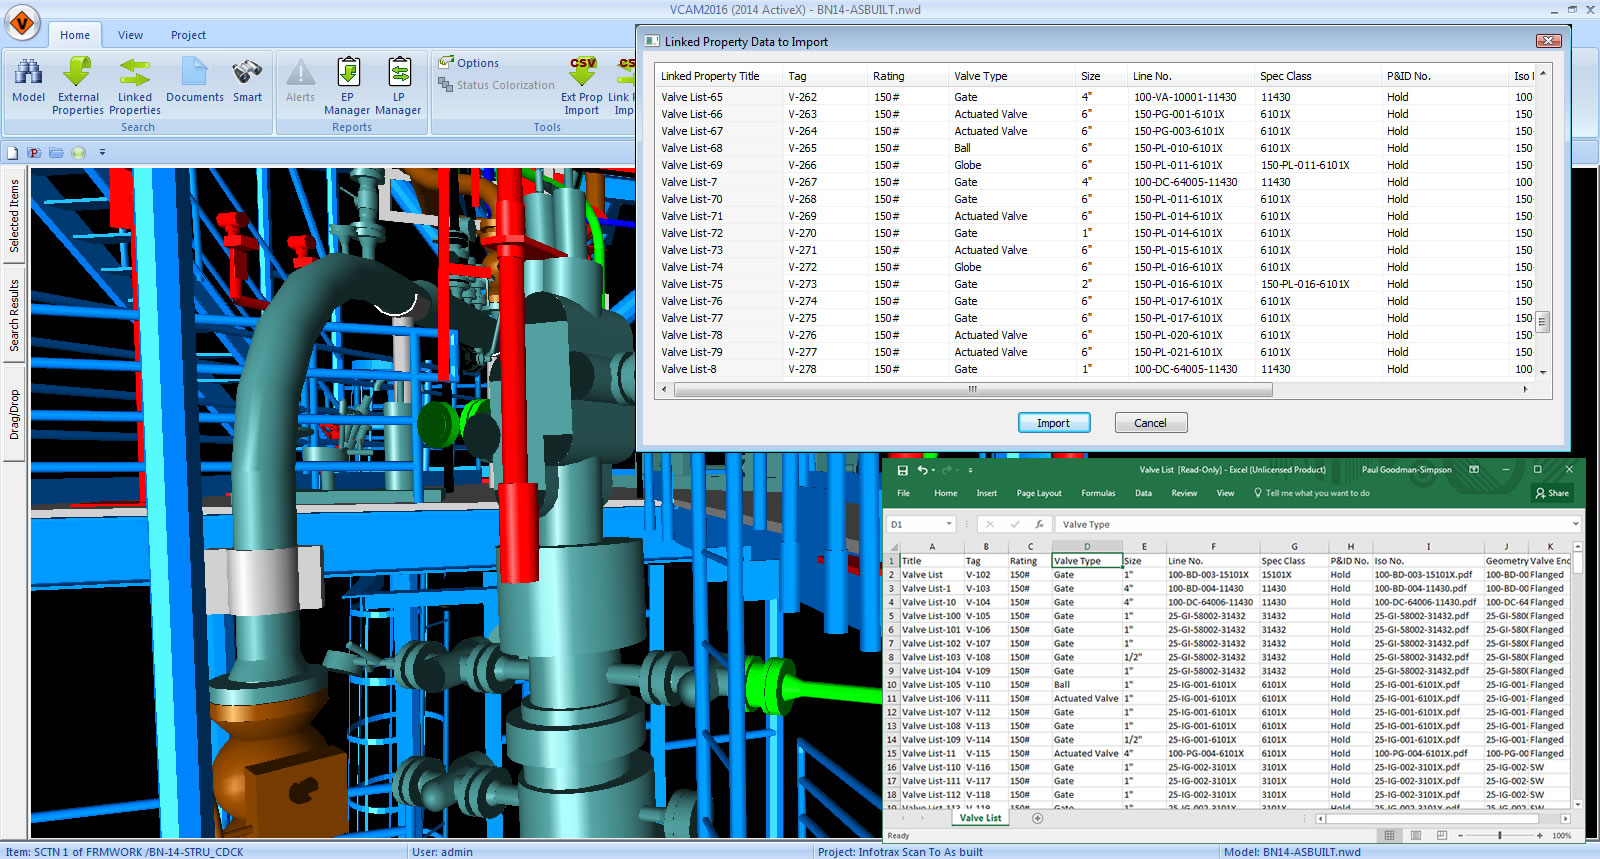The height and width of the screenshot is (859, 1600).
Task: Expand the Excel Name Box dropdown
Action: tap(948, 524)
